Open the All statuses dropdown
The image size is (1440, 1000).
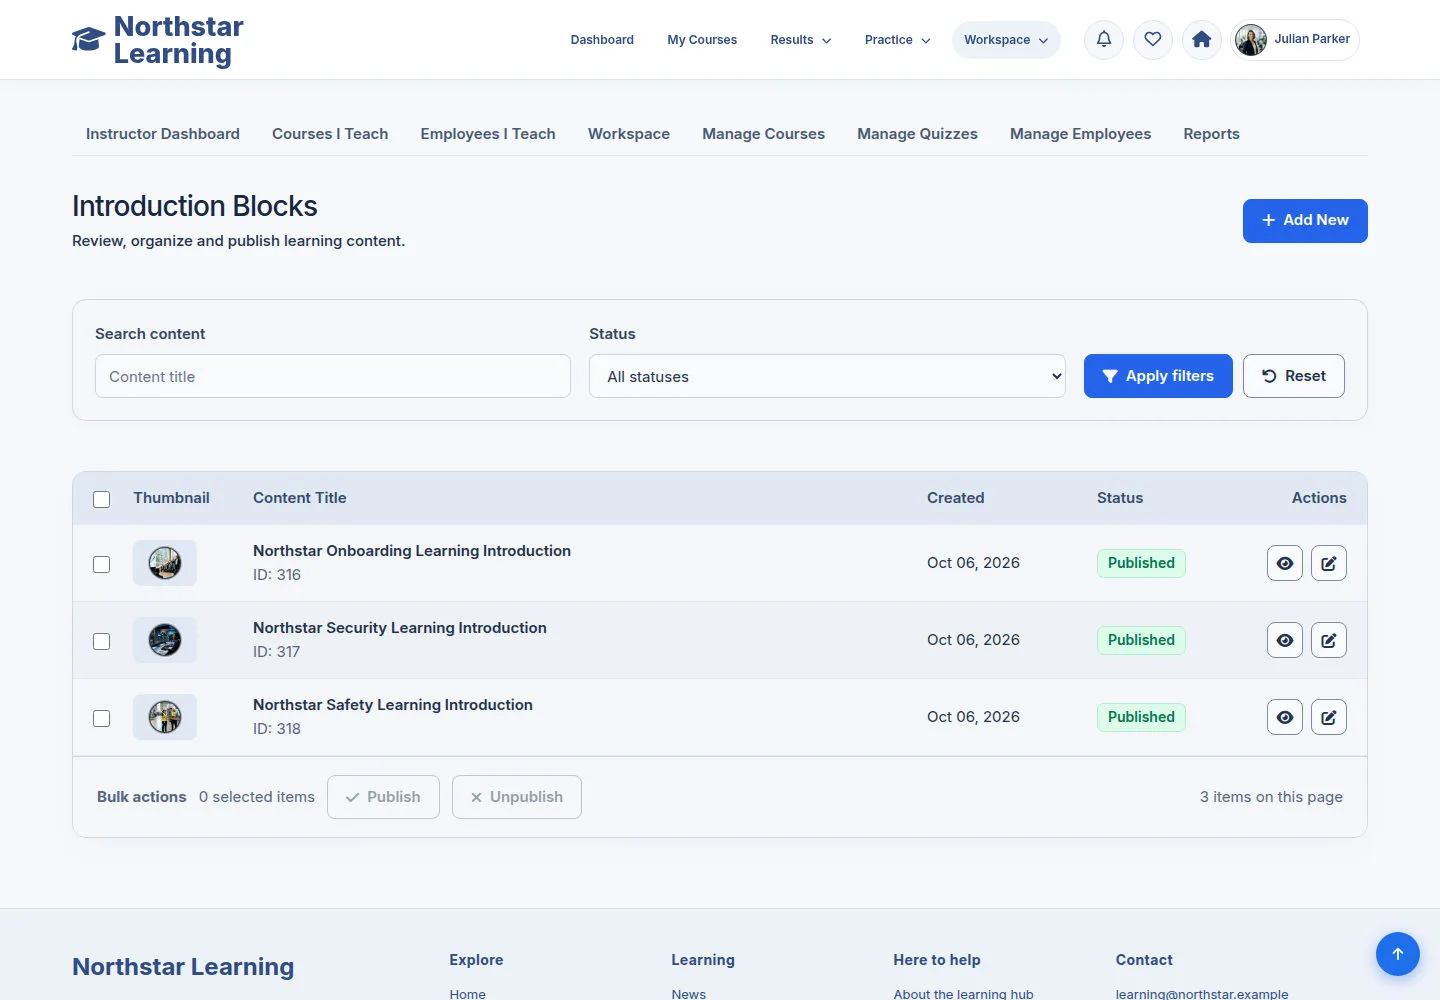coord(827,376)
